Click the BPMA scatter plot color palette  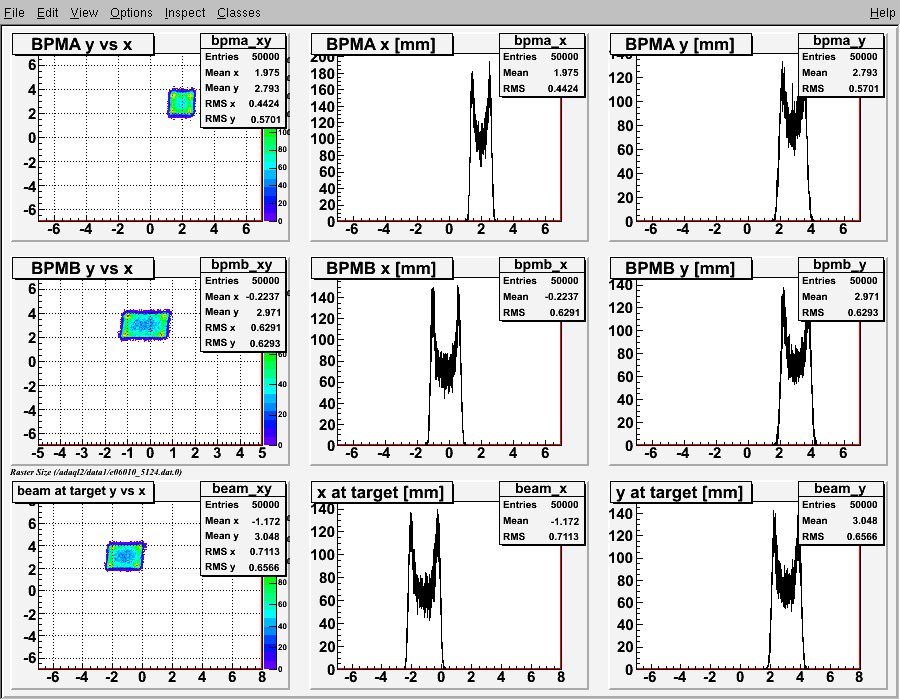[270, 174]
